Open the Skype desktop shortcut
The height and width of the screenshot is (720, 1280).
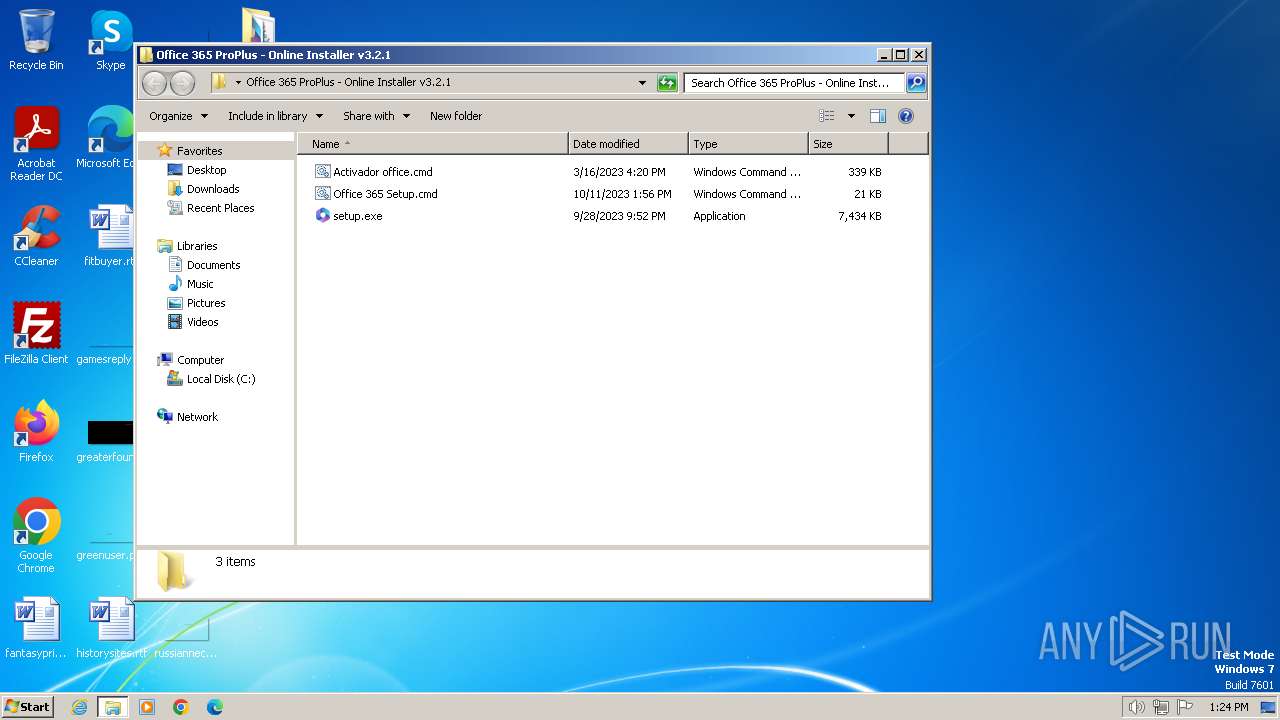click(110, 40)
